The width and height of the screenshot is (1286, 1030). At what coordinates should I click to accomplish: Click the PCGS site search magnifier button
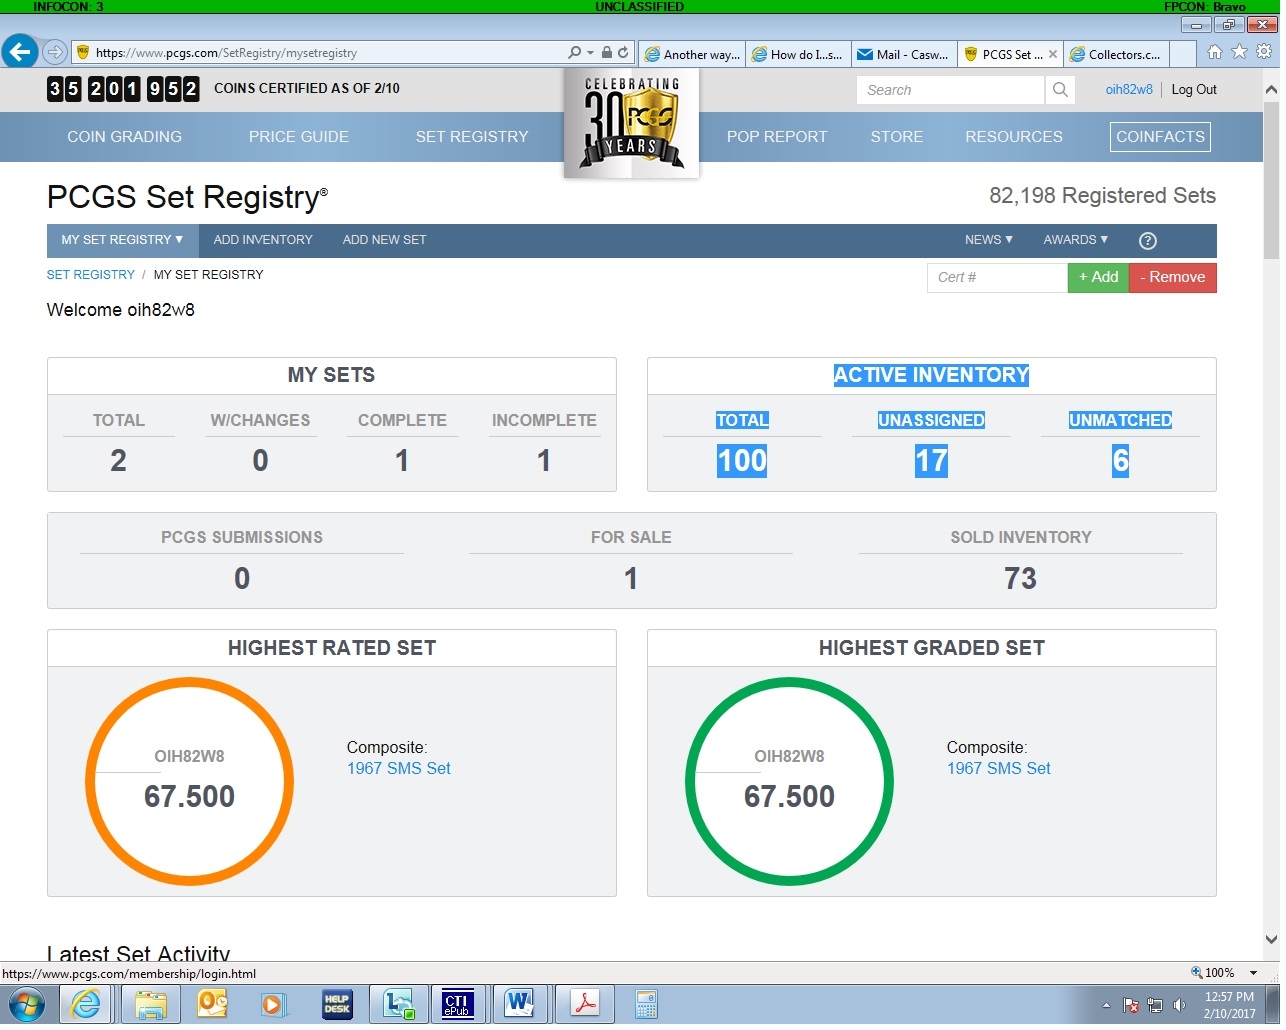[1060, 90]
